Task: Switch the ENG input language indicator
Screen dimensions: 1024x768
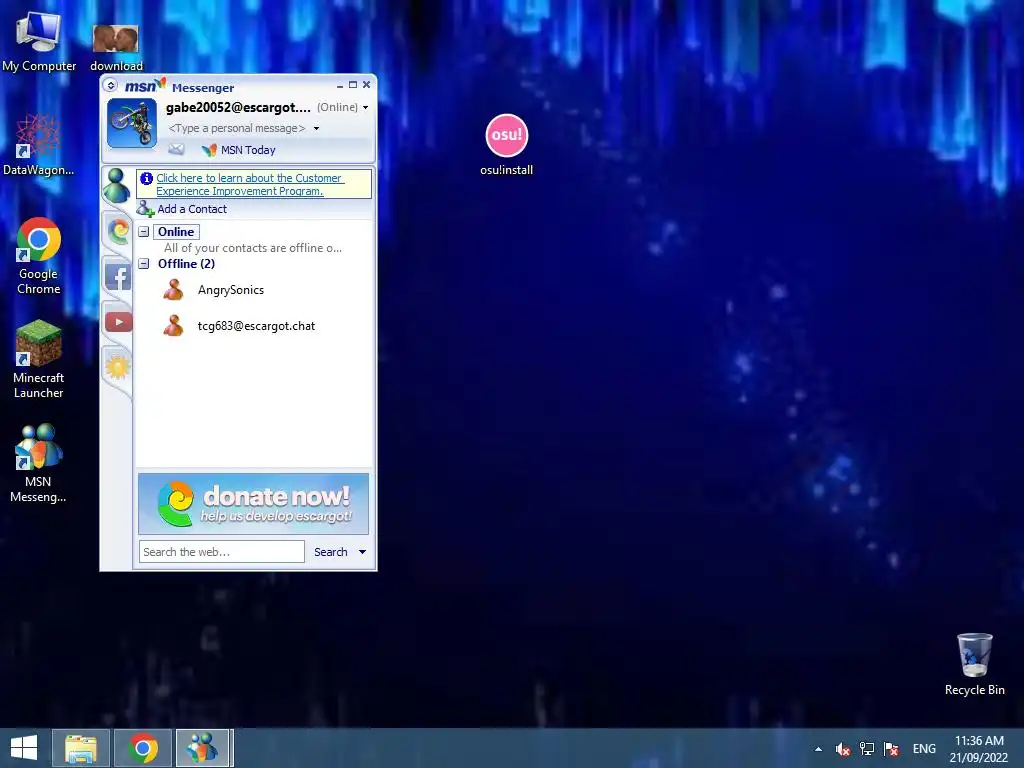Action: [924, 748]
